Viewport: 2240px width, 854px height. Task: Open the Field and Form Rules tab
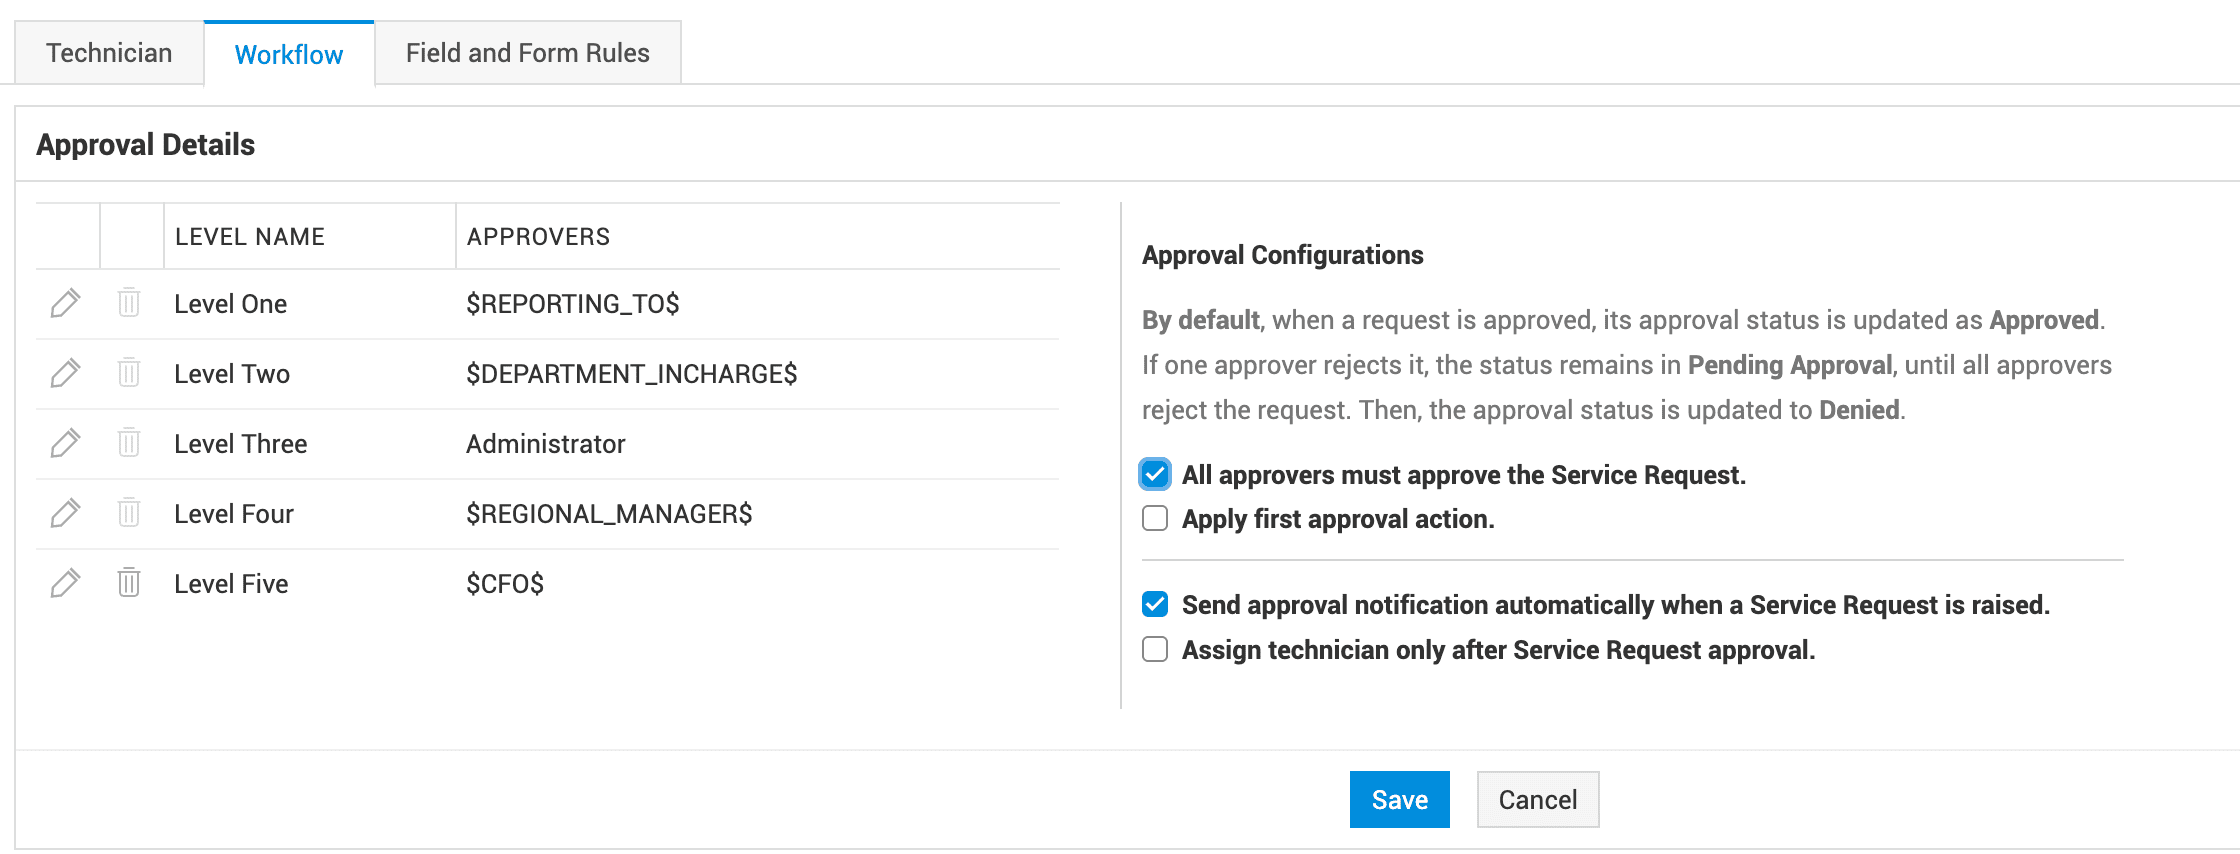click(527, 53)
